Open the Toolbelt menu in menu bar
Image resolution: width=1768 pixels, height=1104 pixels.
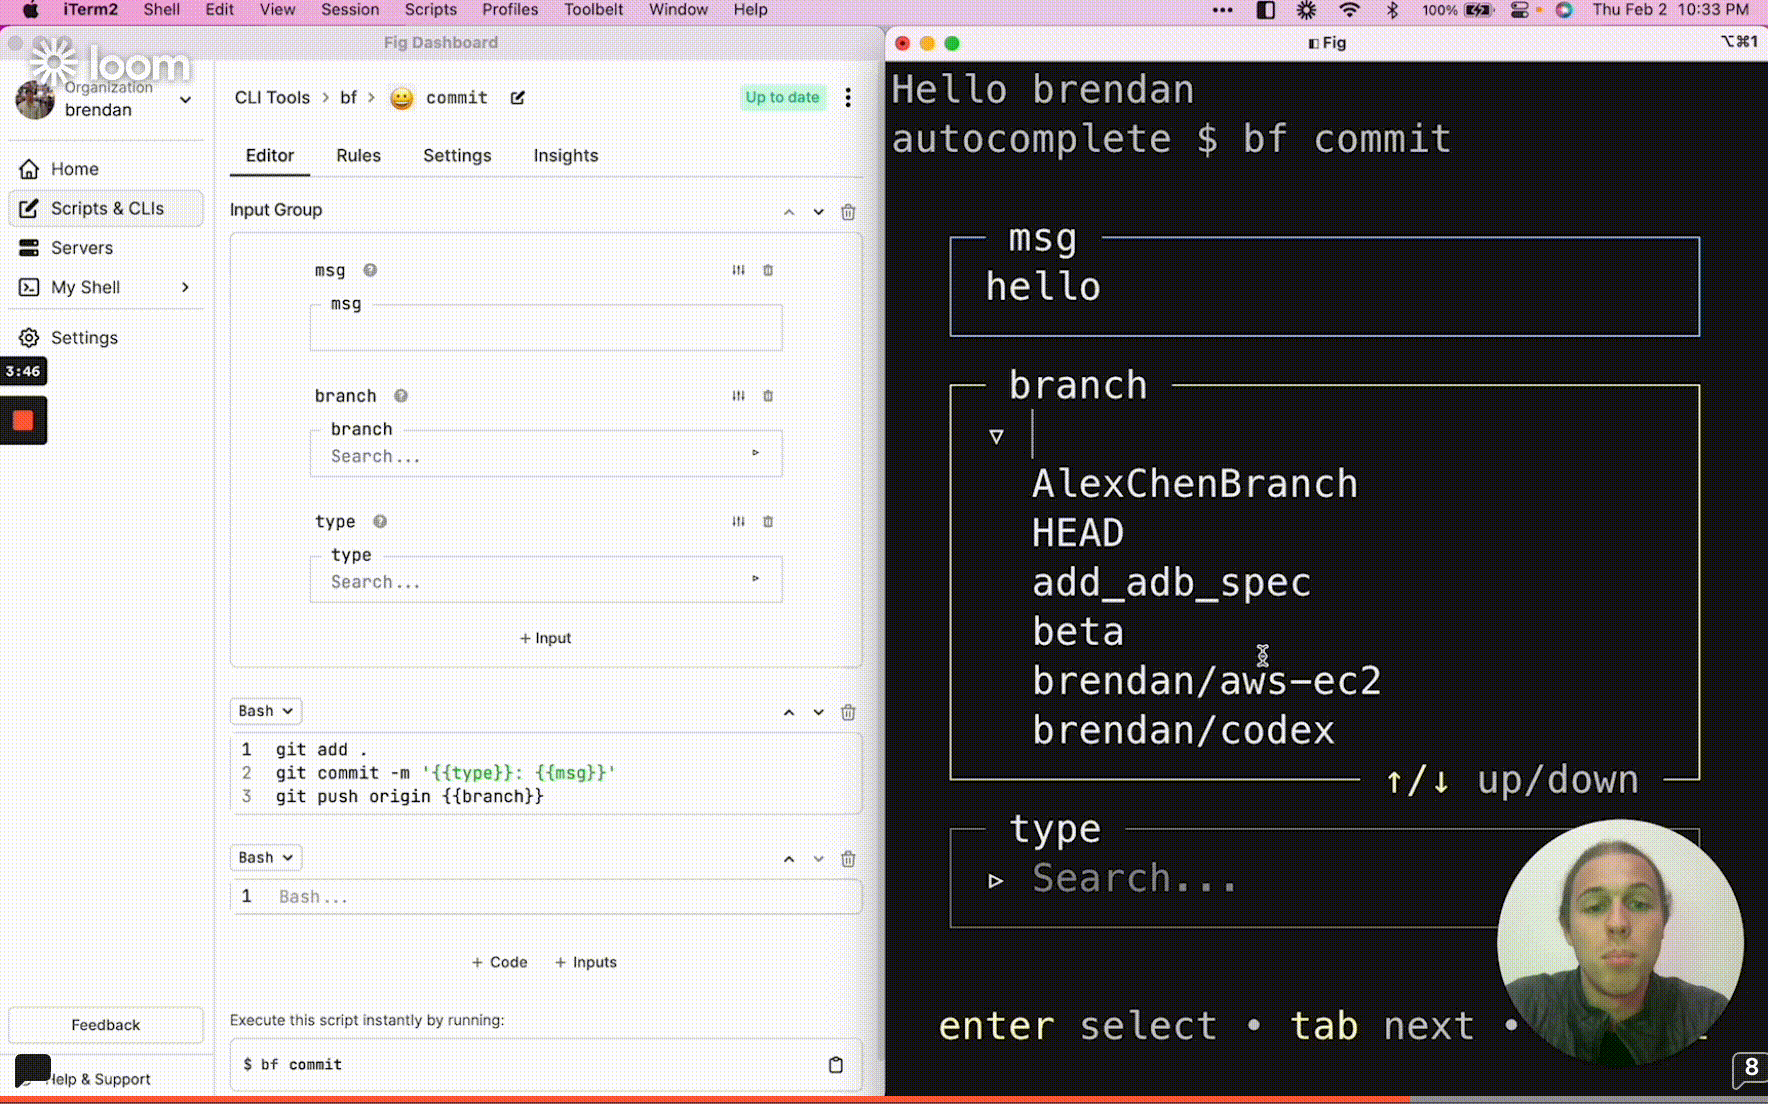[x=593, y=10]
